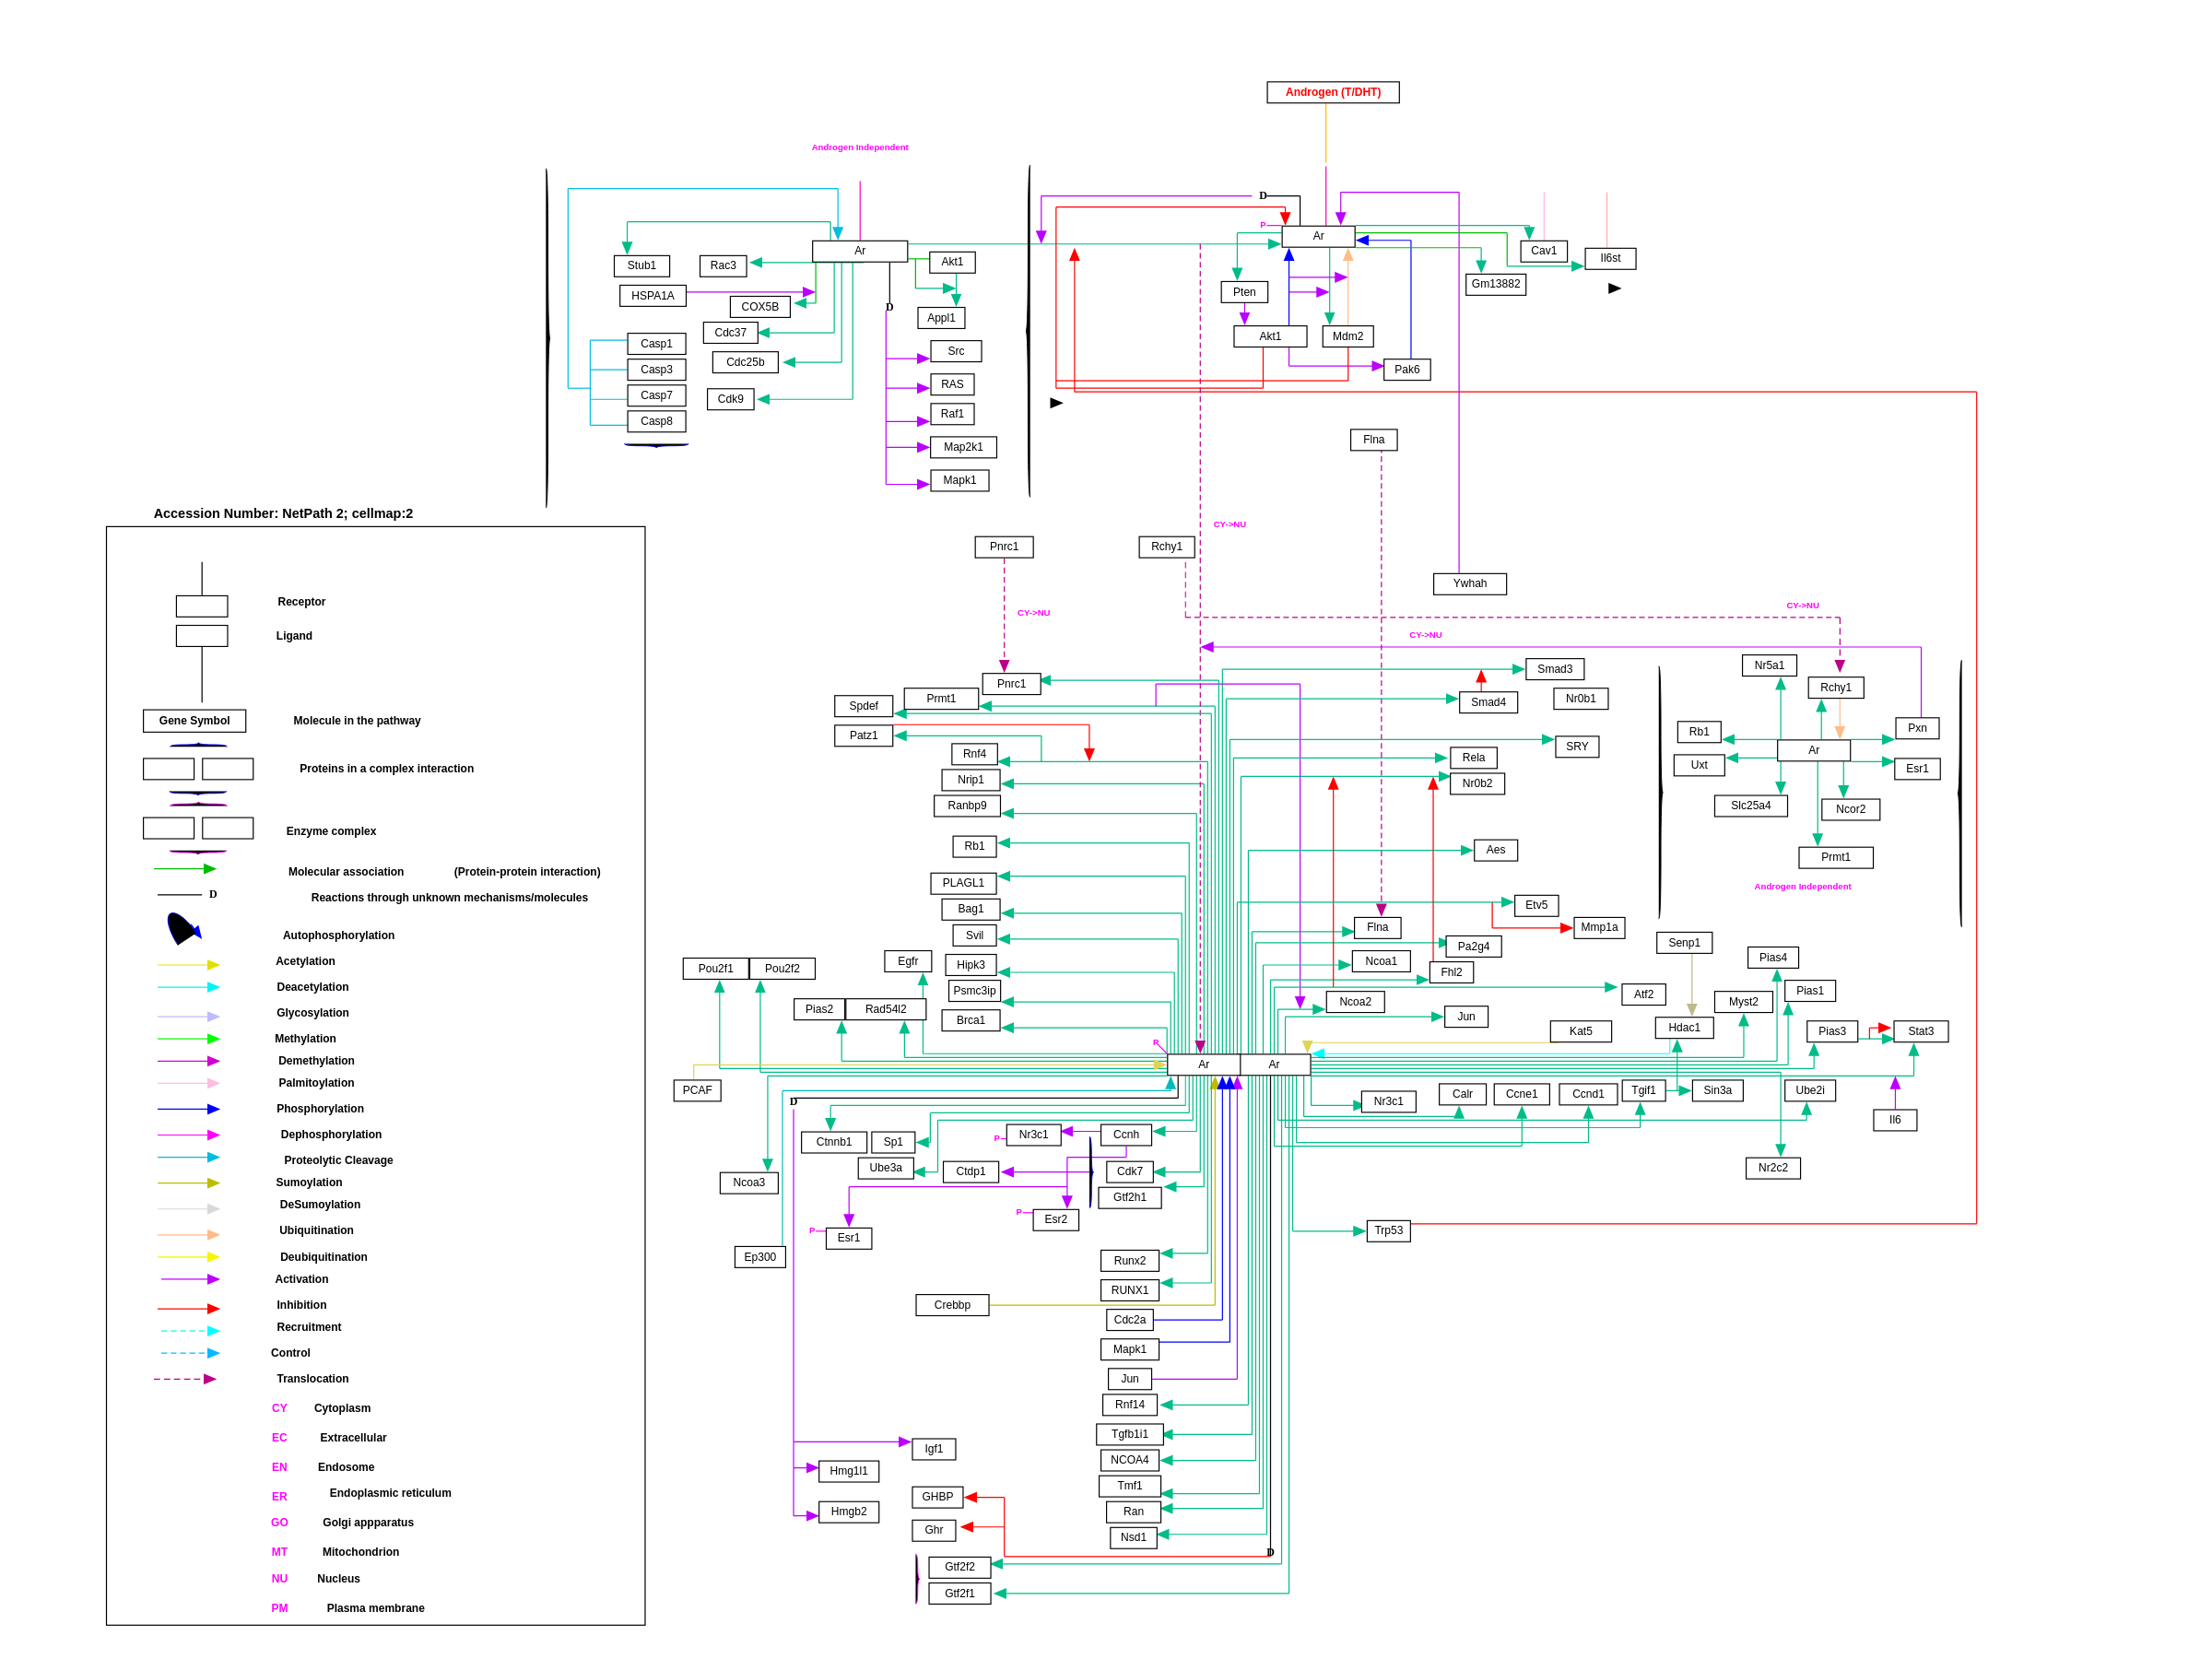2212x1659 pixels.
Task: Click the orange Ubiquitination legend arrow
Action: (x=188, y=1235)
